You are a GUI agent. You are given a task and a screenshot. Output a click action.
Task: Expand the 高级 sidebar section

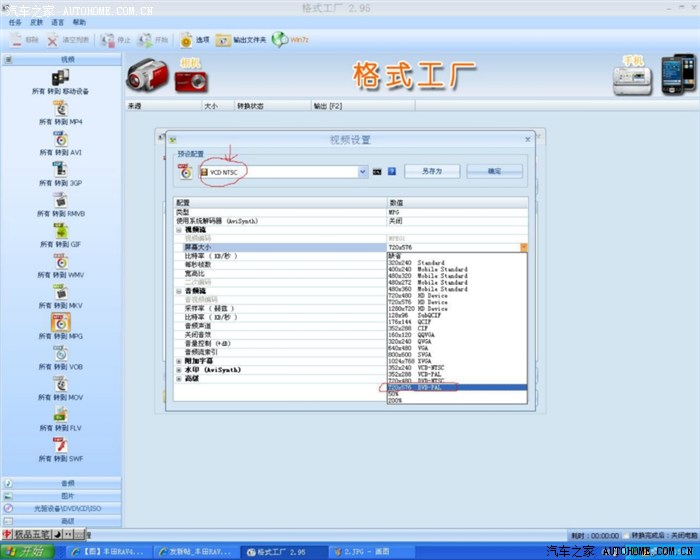(x=62, y=521)
